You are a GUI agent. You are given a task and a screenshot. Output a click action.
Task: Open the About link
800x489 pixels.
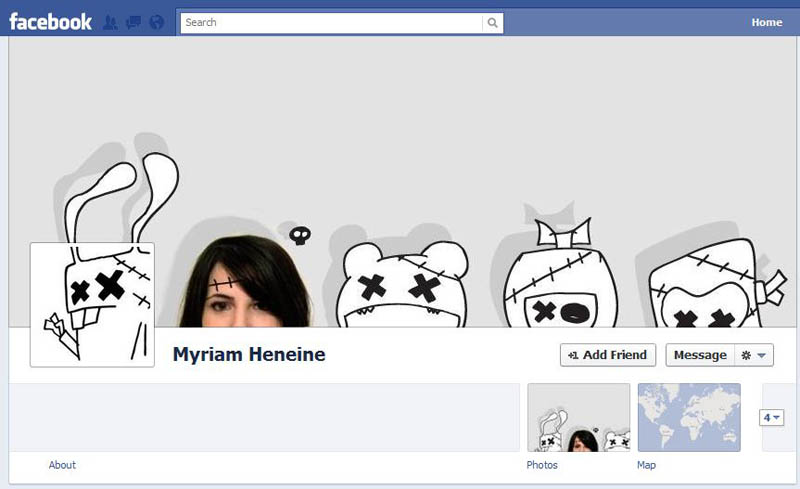click(x=62, y=465)
